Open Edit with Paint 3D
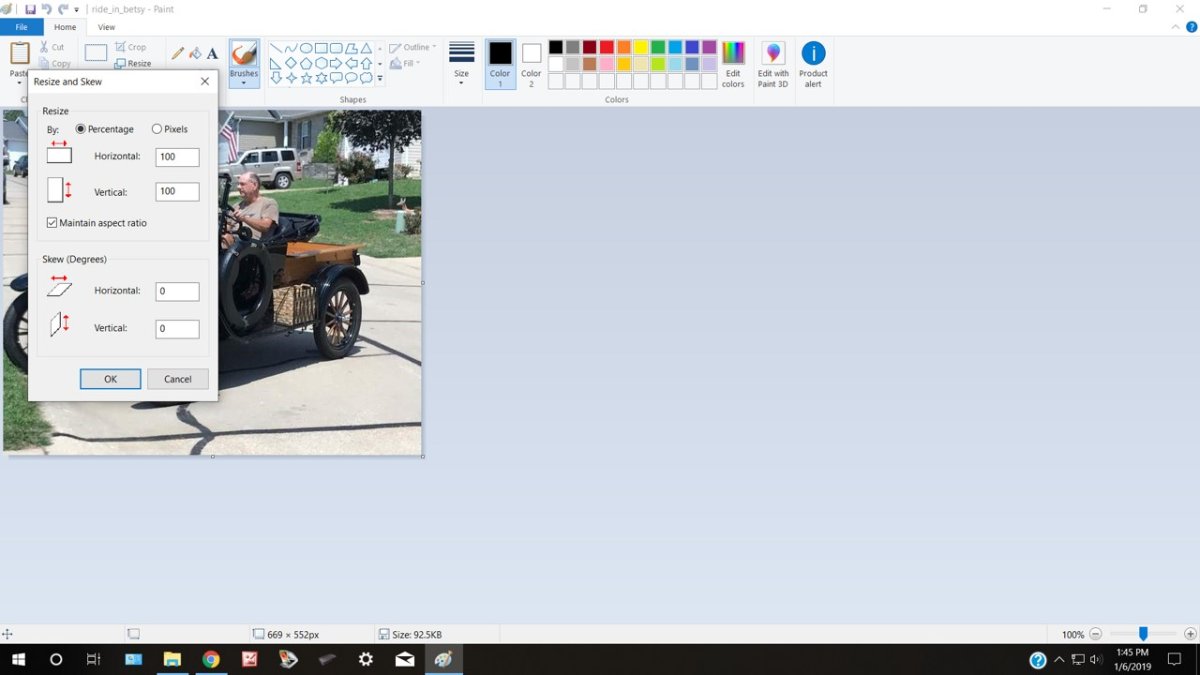Screen dimensions: 1200x675 tap(773, 64)
